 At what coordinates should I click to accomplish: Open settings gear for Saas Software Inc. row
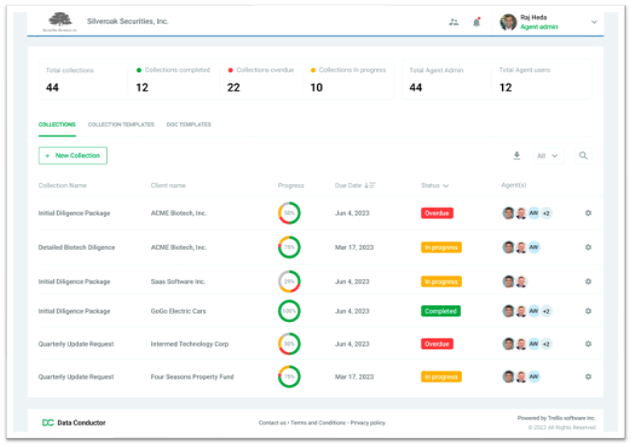[x=588, y=282]
